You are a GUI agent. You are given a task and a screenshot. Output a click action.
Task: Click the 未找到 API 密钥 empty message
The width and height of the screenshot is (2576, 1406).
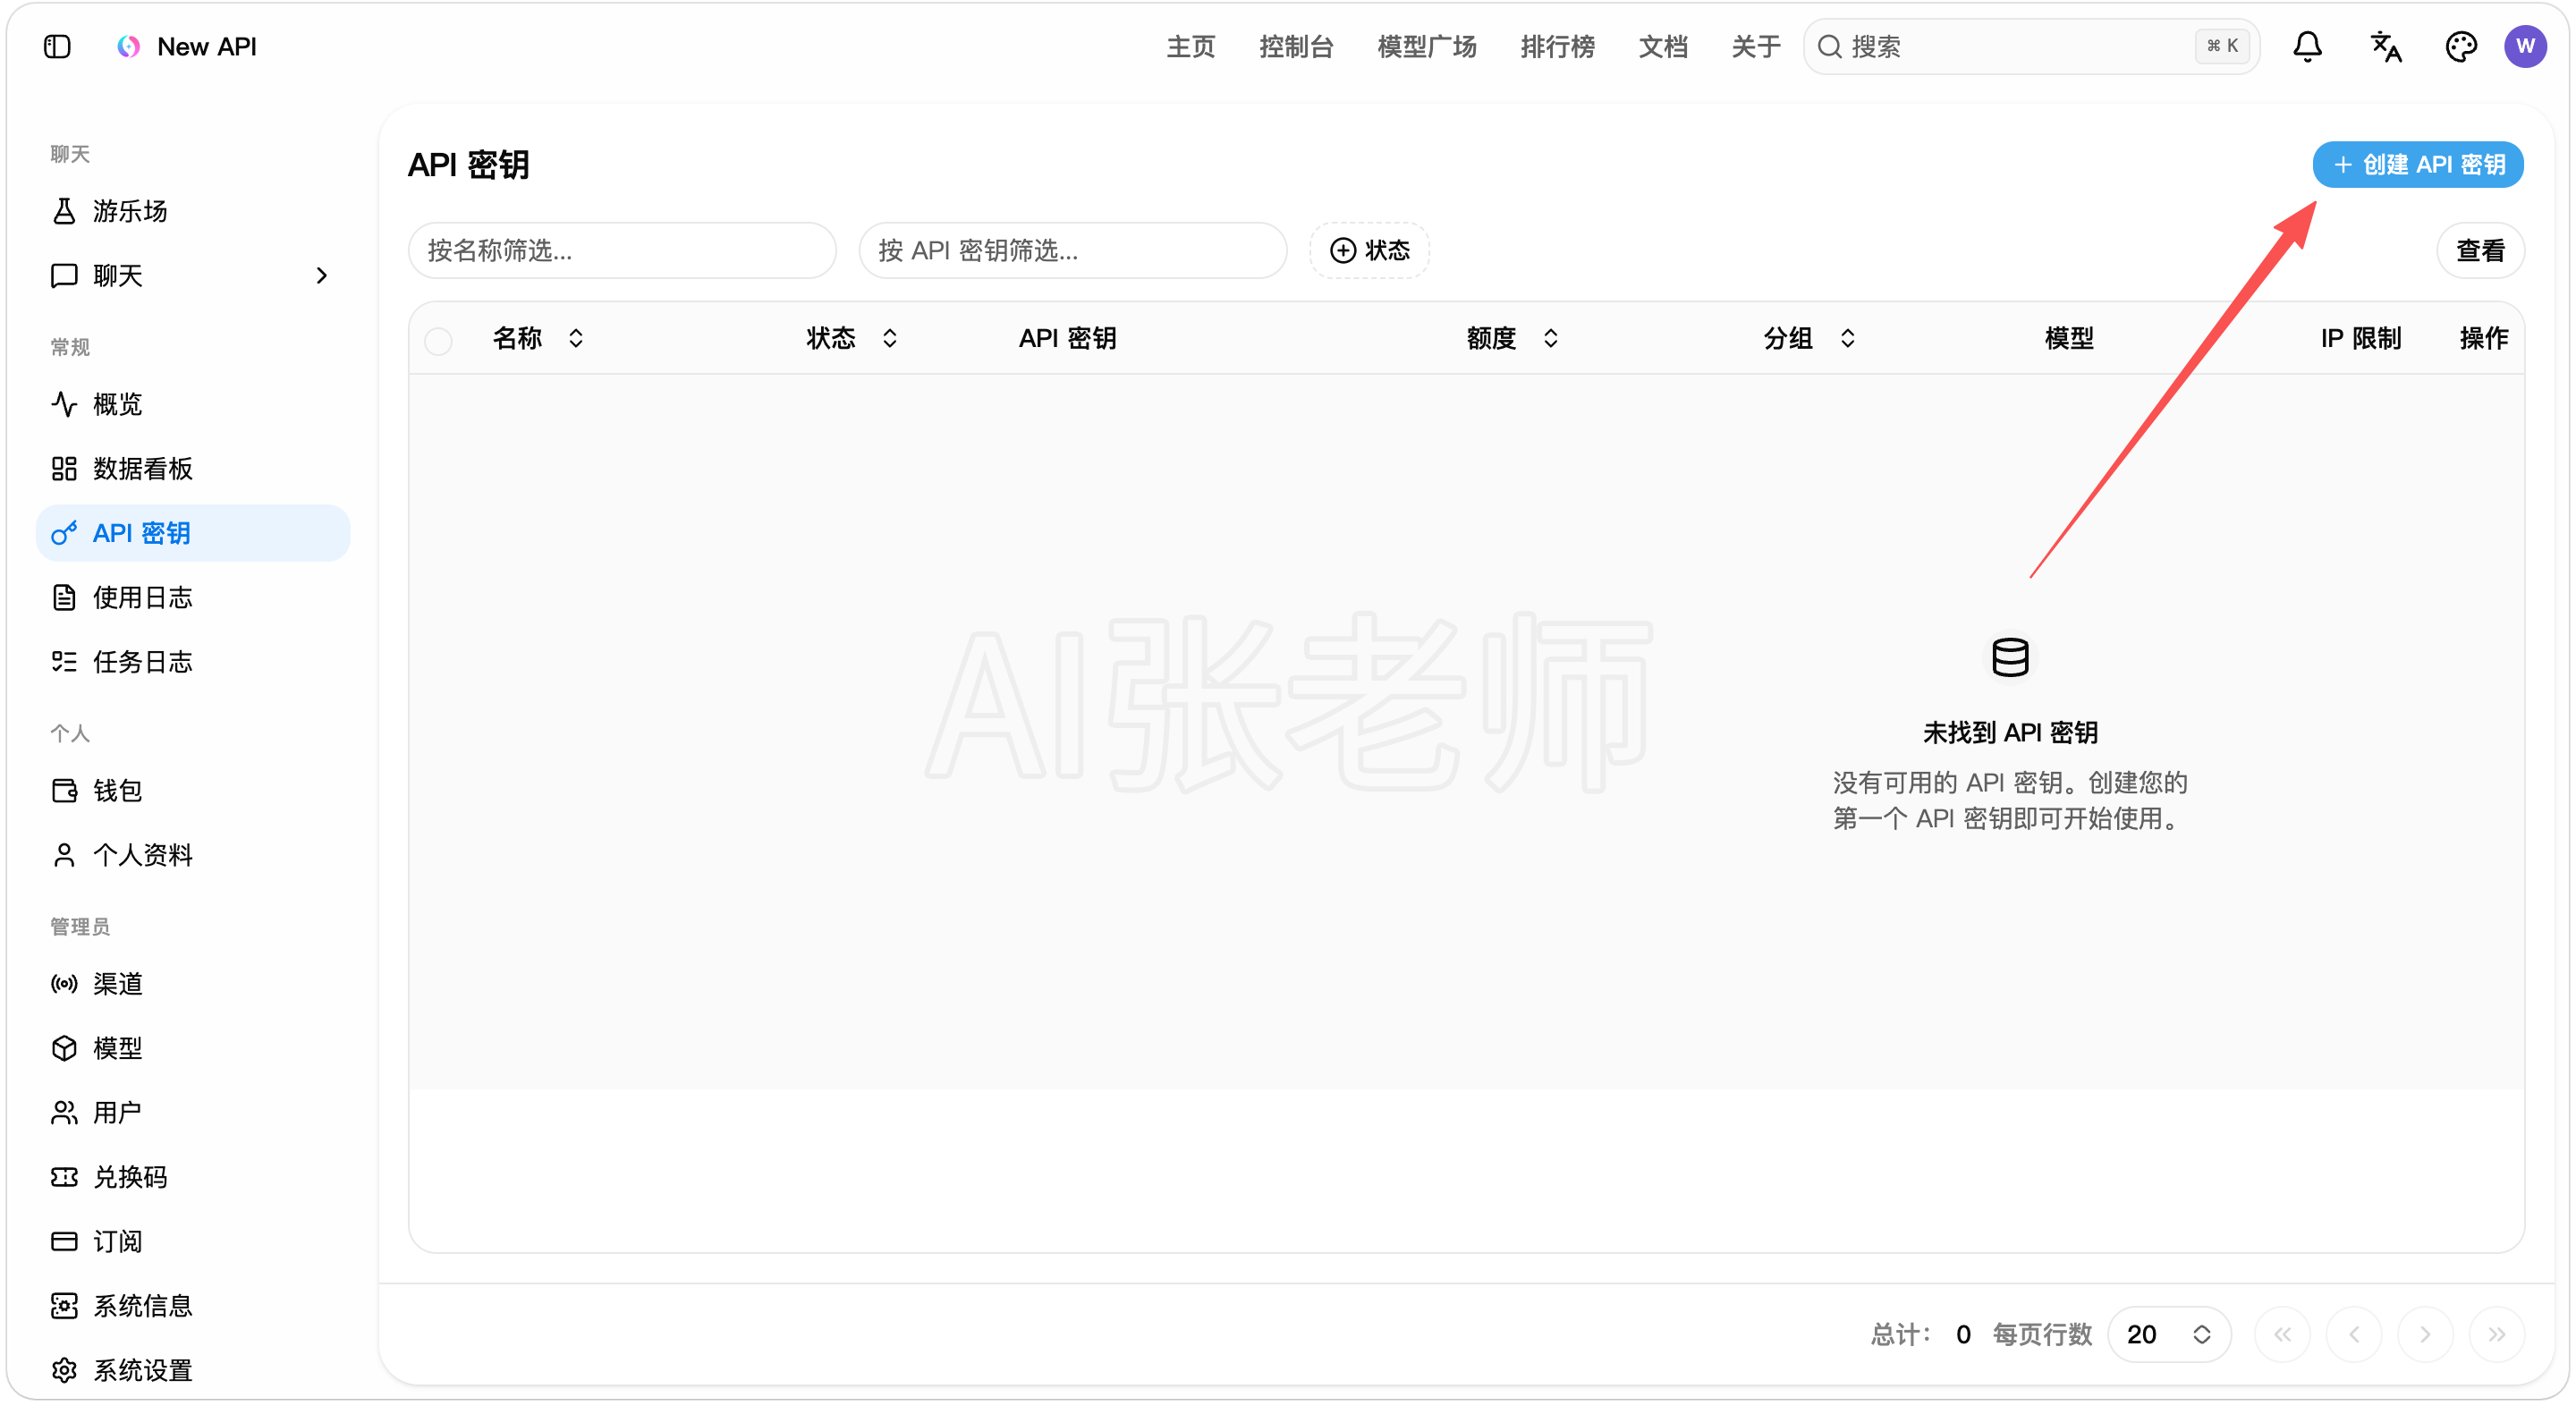(x=2010, y=732)
